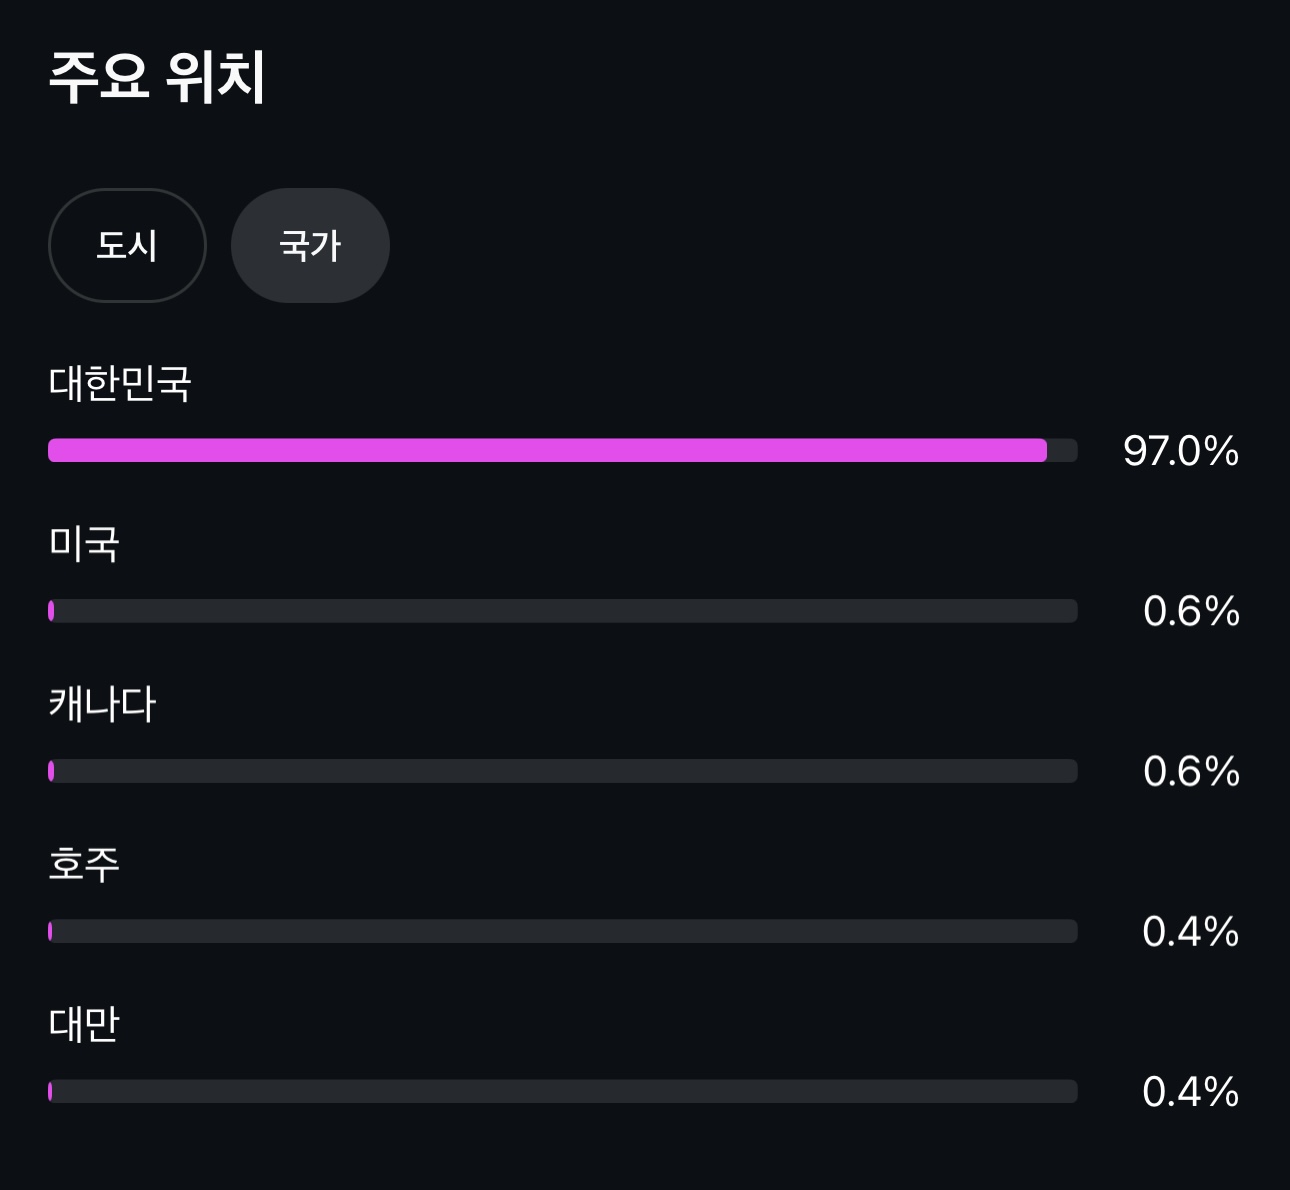Choose the 캐나다 country label
Screen dimensions: 1290x1190
(x=102, y=704)
